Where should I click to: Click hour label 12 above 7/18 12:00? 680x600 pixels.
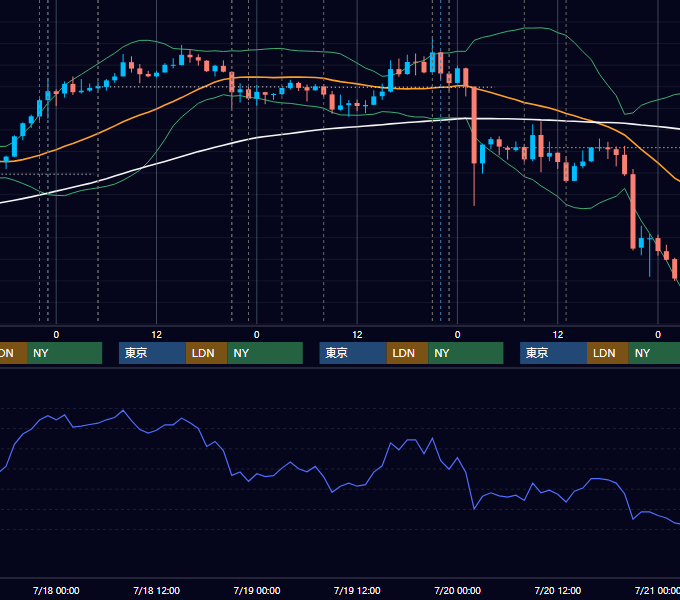click(x=157, y=335)
